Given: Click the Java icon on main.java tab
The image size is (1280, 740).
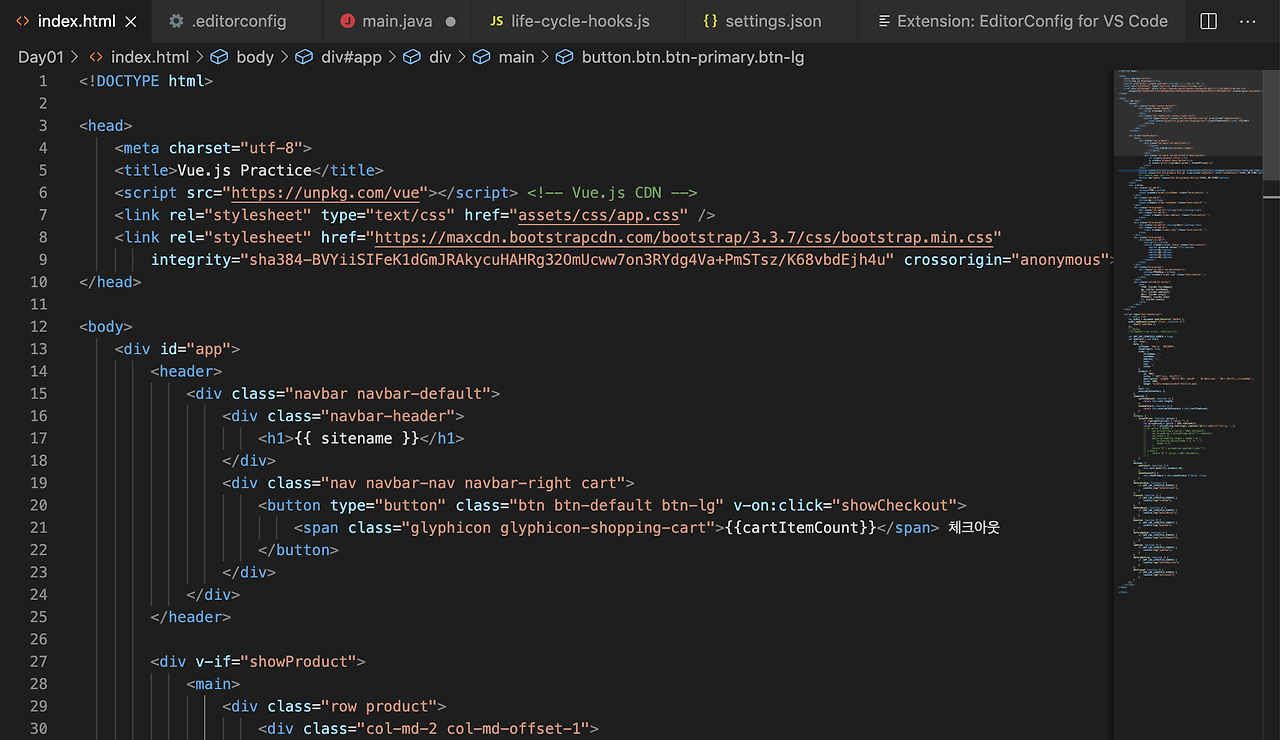Looking at the screenshot, I should [347, 20].
